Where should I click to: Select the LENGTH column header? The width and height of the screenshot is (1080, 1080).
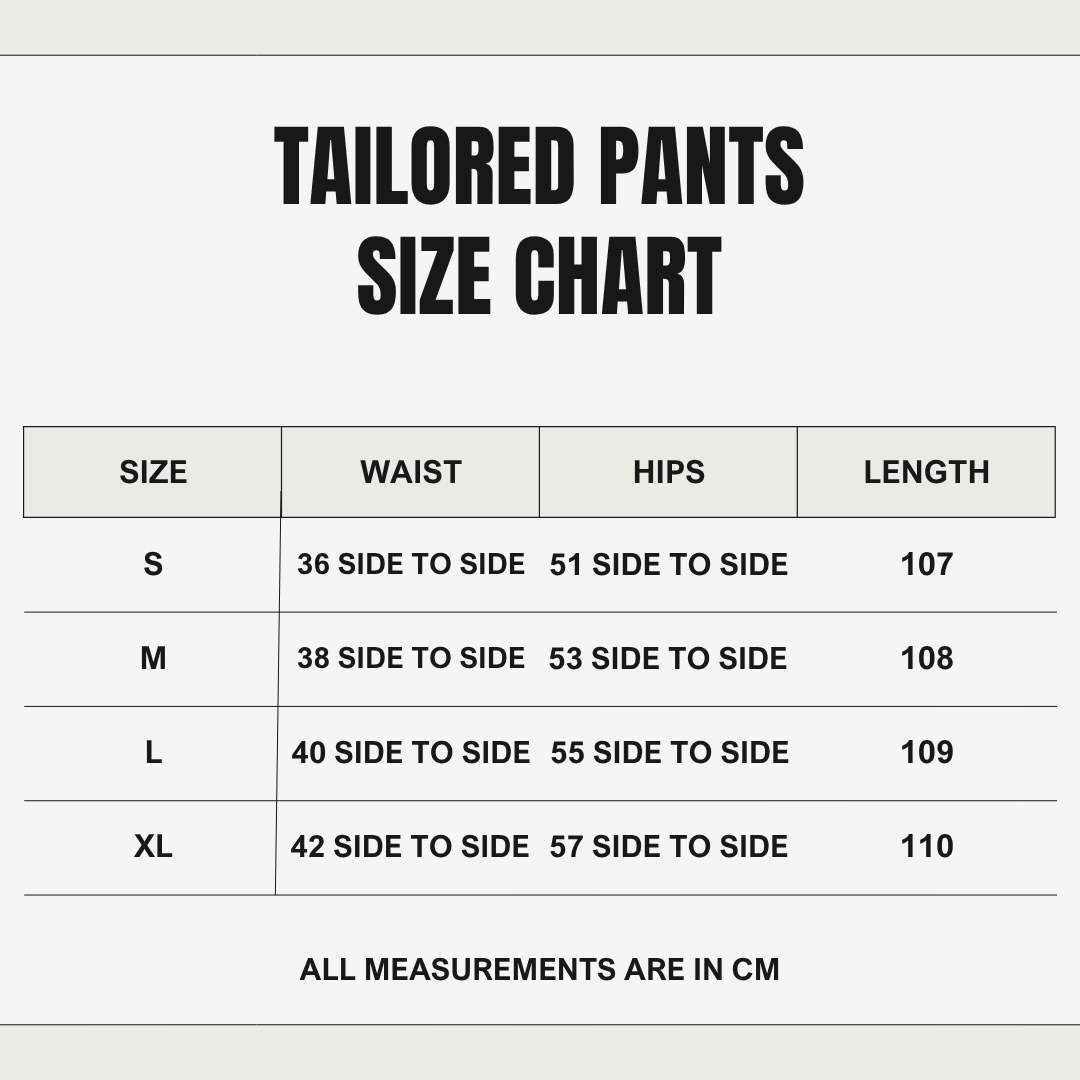pyautogui.click(x=926, y=472)
